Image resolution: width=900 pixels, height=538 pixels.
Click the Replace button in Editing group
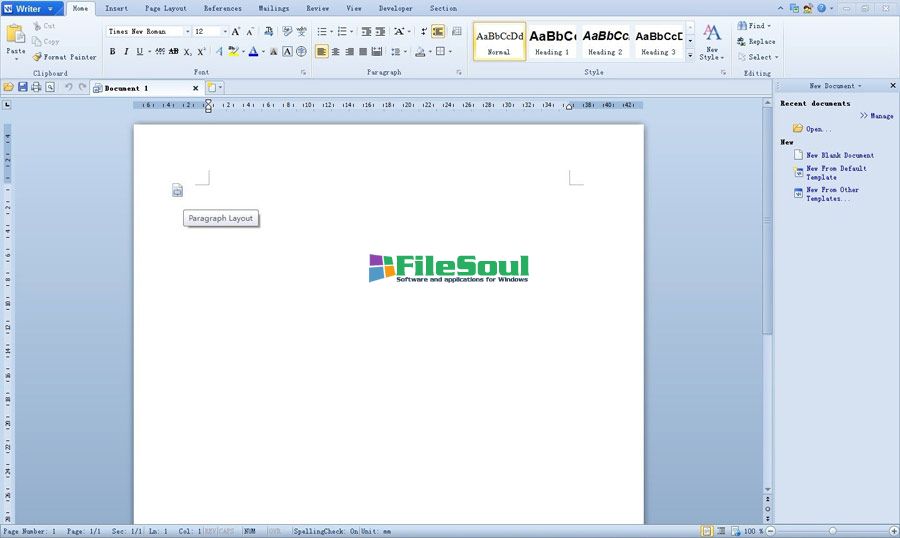pyautogui.click(x=755, y=42)
